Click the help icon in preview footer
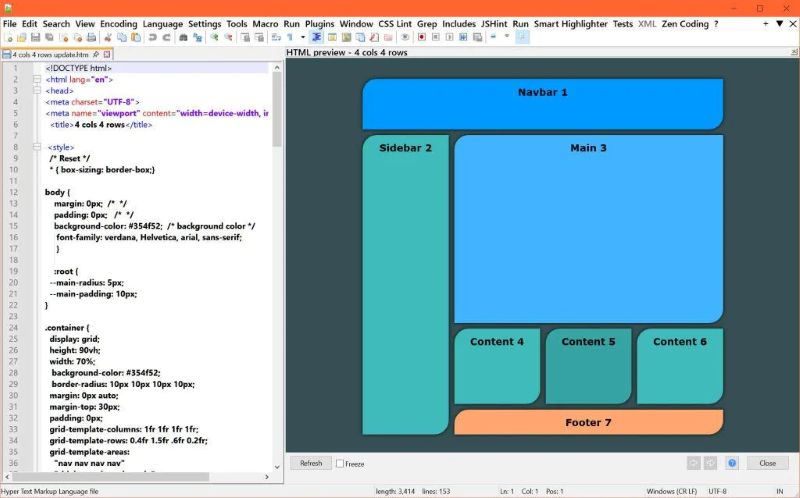The width and height of the screenshot is (800, 498). [732, 463]
